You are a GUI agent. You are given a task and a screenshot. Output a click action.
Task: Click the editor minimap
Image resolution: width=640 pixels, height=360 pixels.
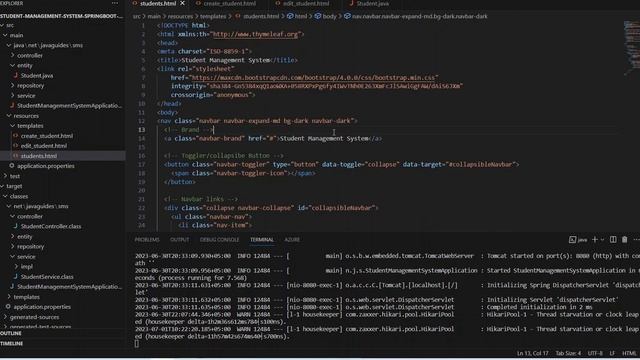[631, 47]
